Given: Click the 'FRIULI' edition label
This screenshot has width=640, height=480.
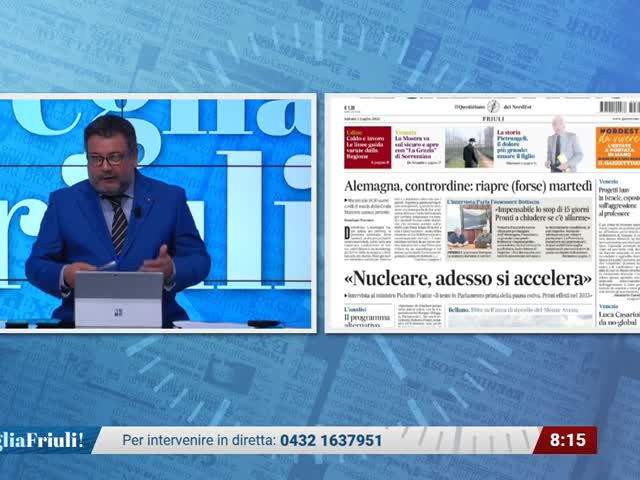Looking at the screenshot, I should pos(493,119).
